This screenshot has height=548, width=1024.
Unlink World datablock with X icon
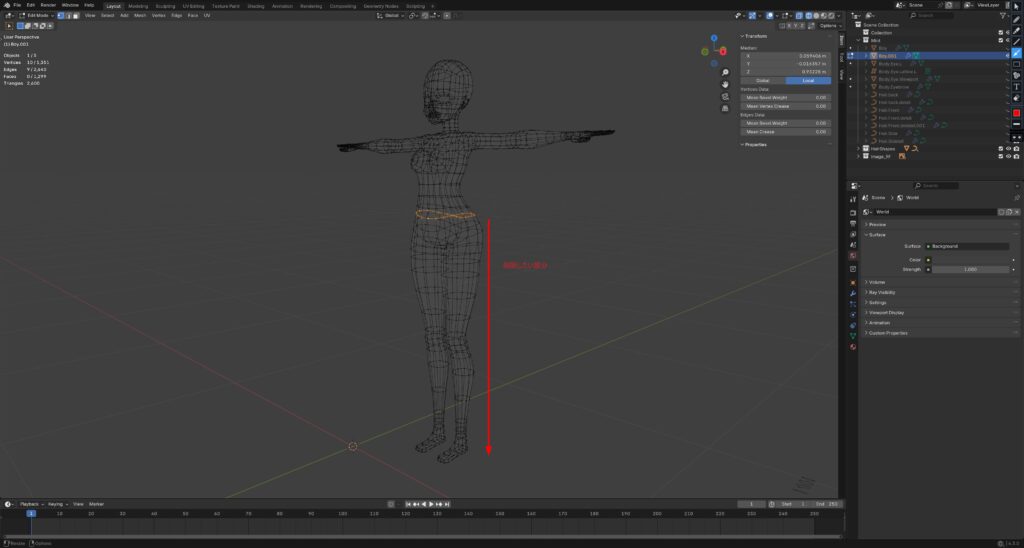1017,212
